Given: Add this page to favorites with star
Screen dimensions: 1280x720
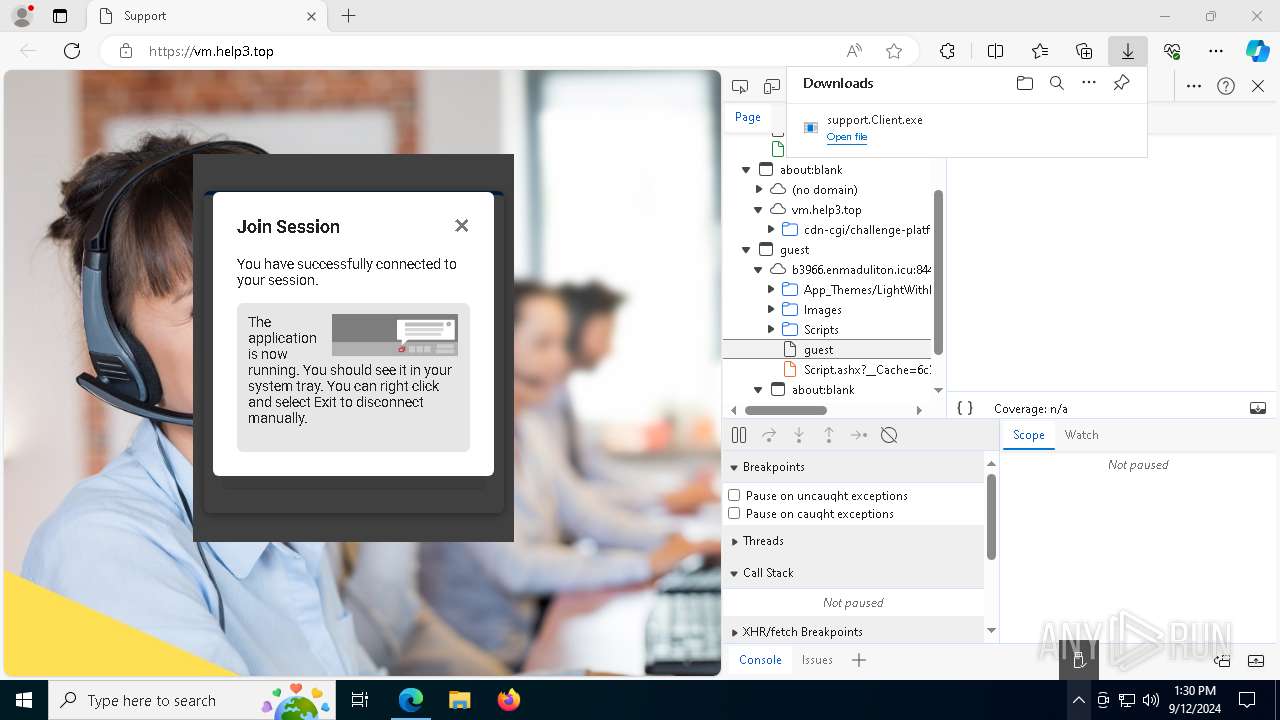Looking at the screenshot, I should 894,51.
